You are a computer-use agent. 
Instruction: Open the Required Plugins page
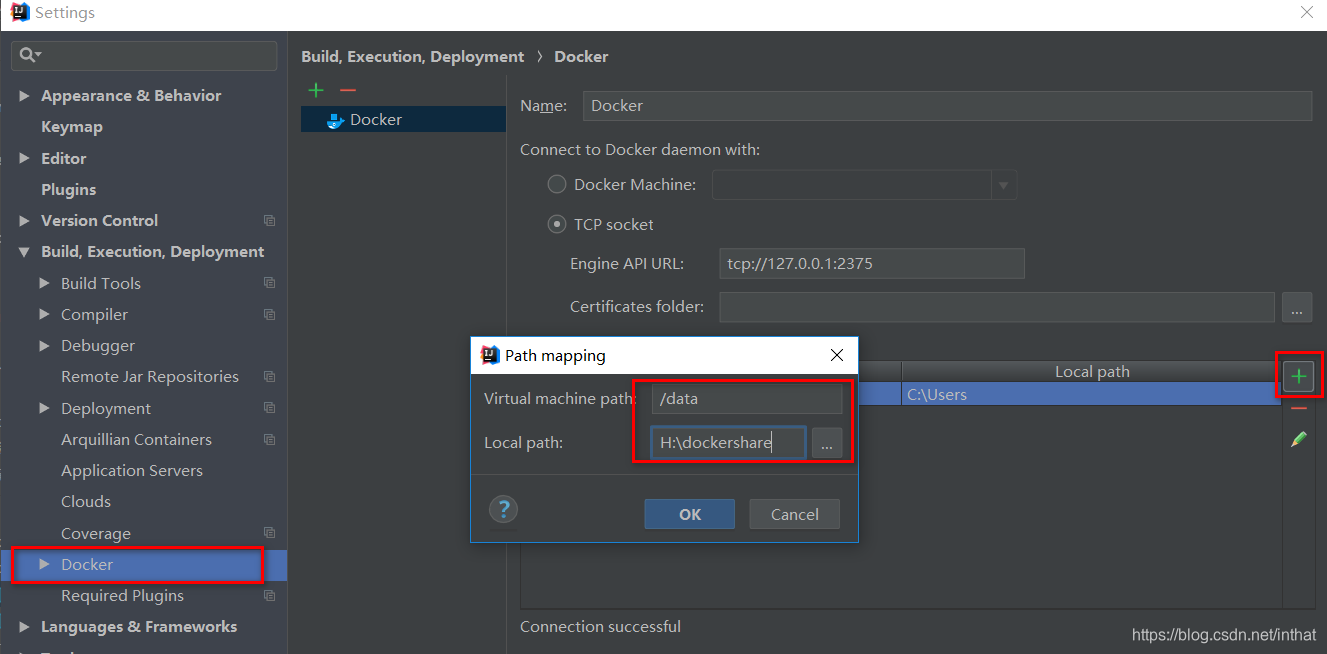point(123,595)
